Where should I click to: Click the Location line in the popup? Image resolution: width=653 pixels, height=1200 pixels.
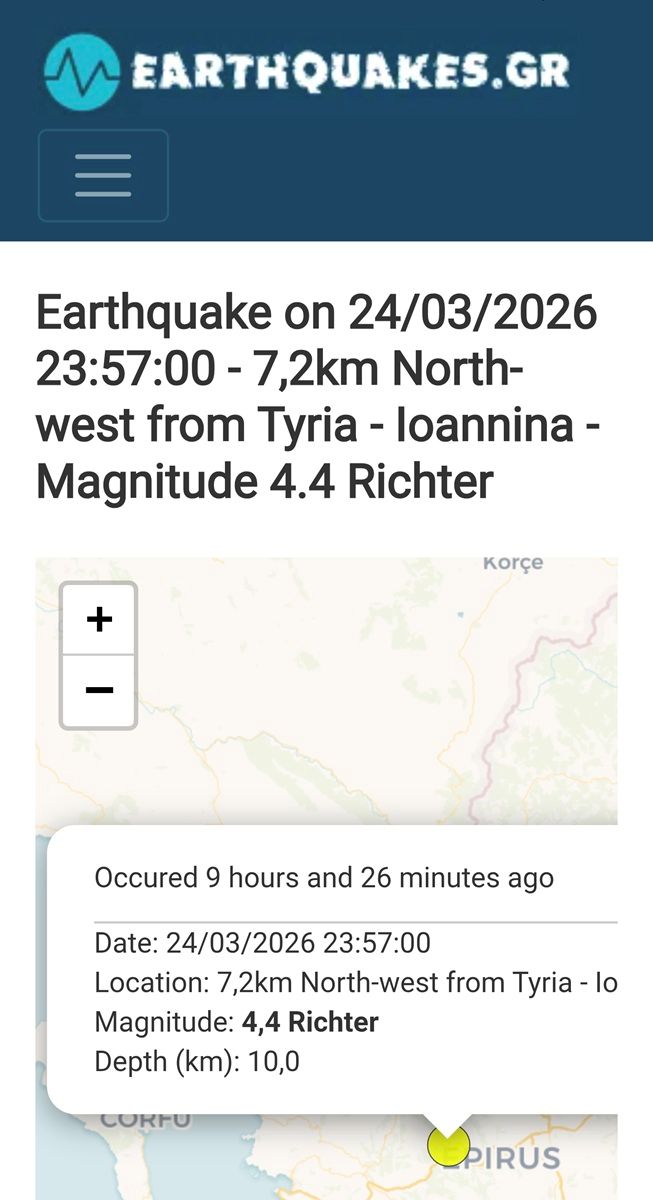click(x=355, y=983)
